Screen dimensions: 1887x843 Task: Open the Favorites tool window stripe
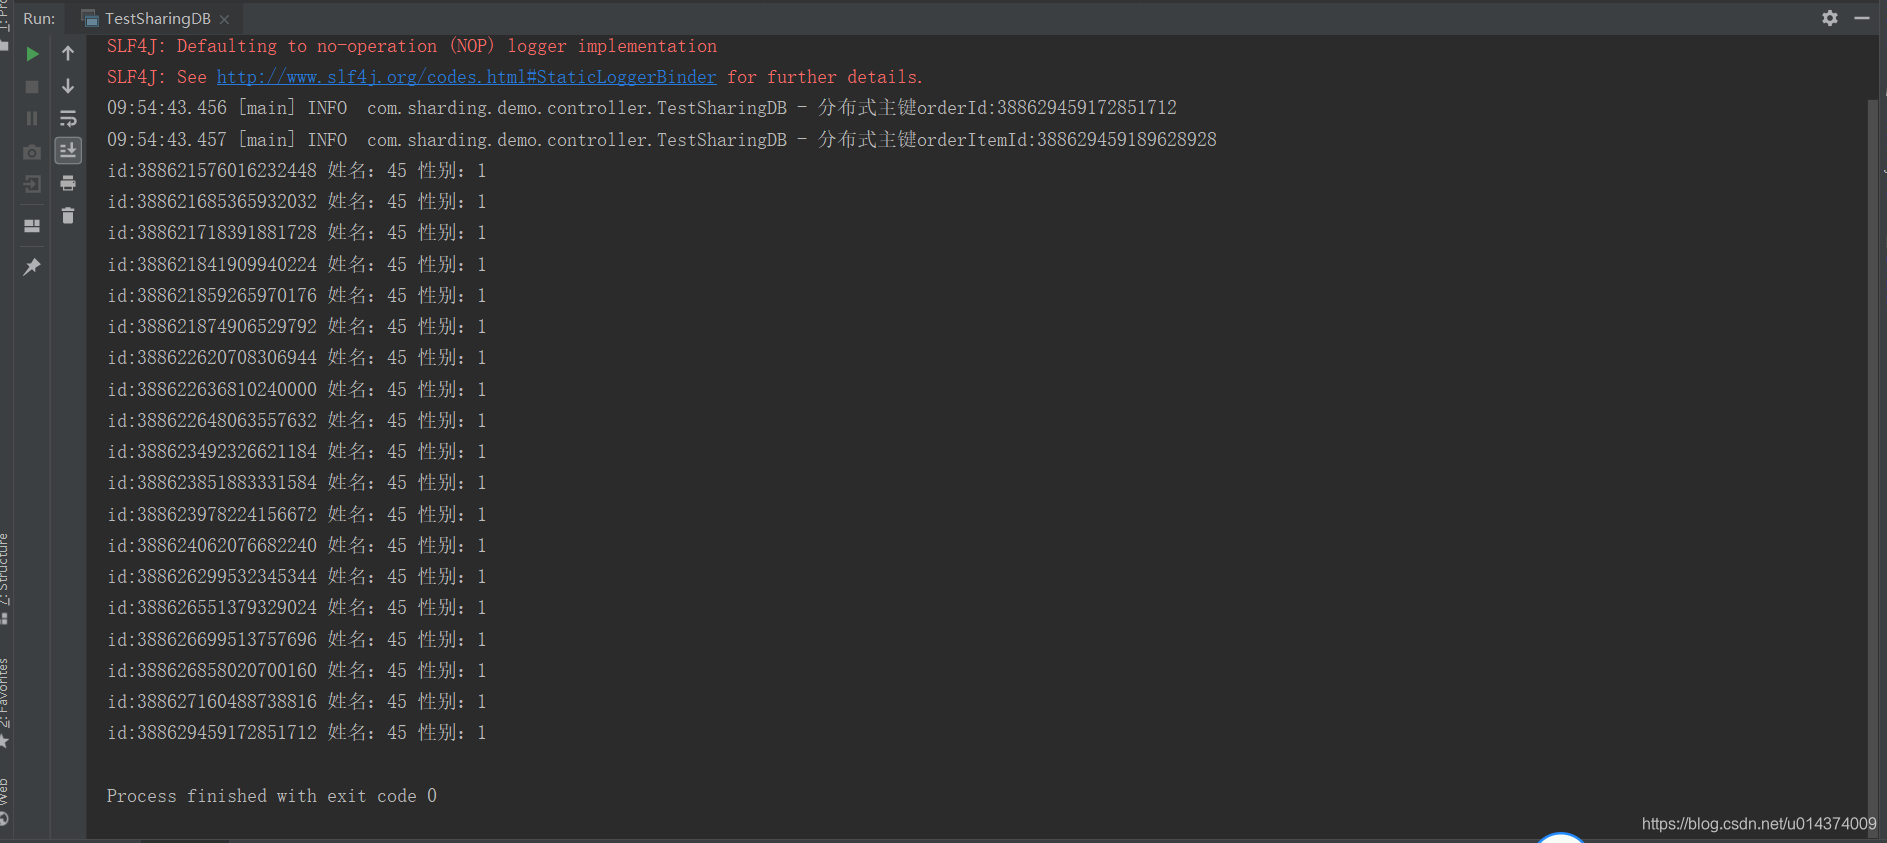(x=5, y=702)
